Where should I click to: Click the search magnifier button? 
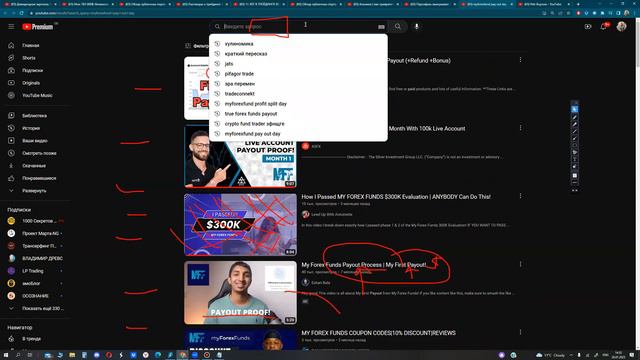point(398,27)
